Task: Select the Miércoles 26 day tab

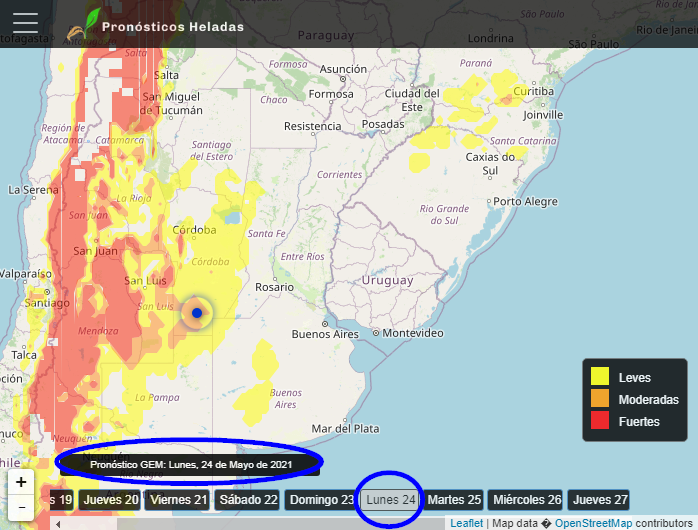Action: [527, 500]
